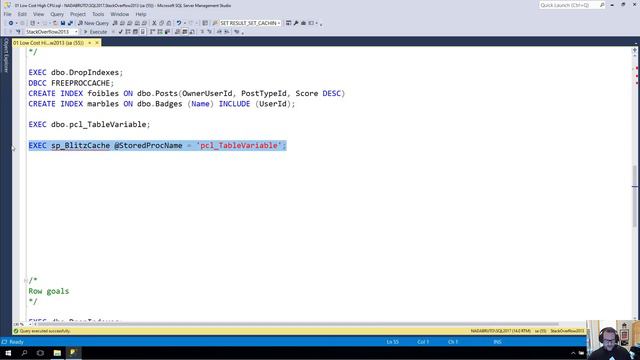Uncomment selected lines icon
Screen dimensions: 640x360
coord(209,32)
